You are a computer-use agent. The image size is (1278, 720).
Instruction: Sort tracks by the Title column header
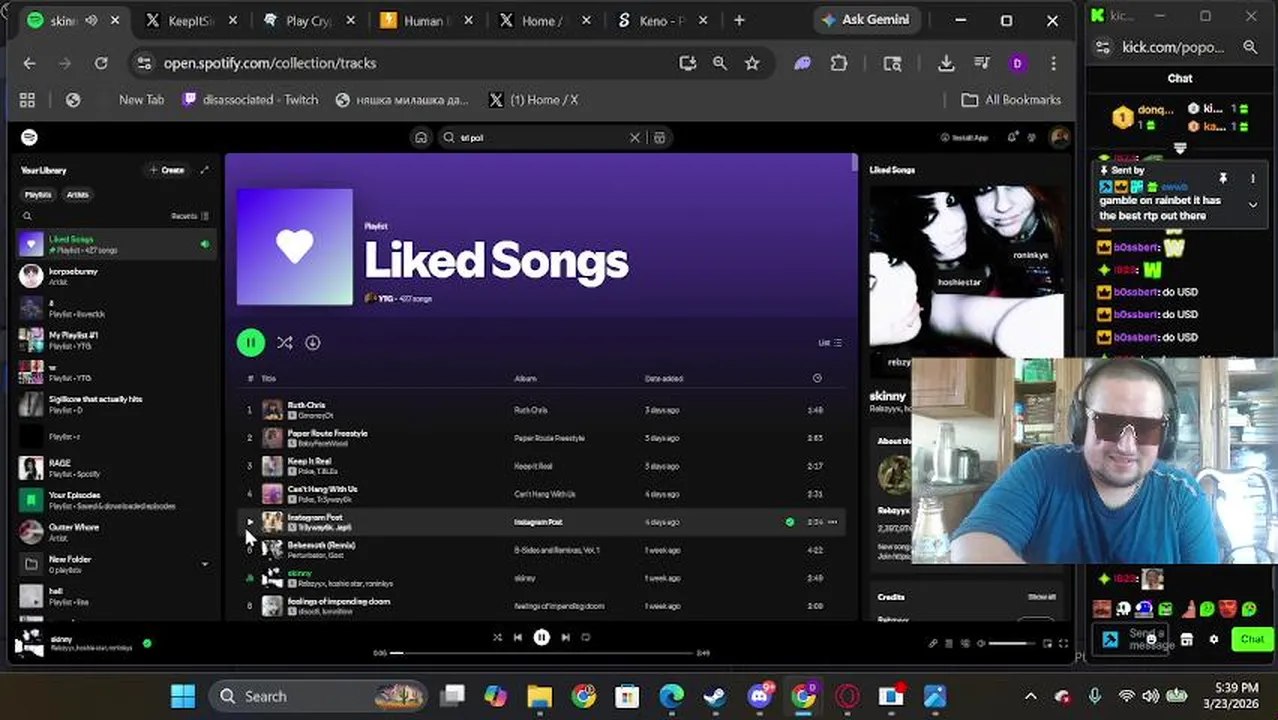coord(268,379)
